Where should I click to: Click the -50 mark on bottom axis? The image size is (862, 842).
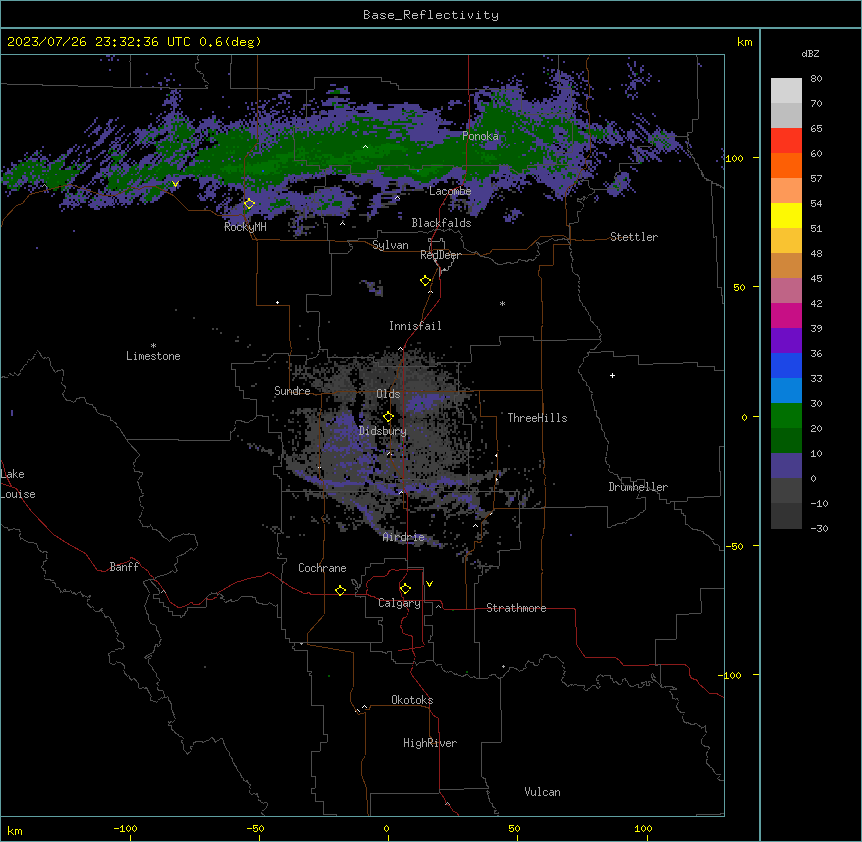255,828
